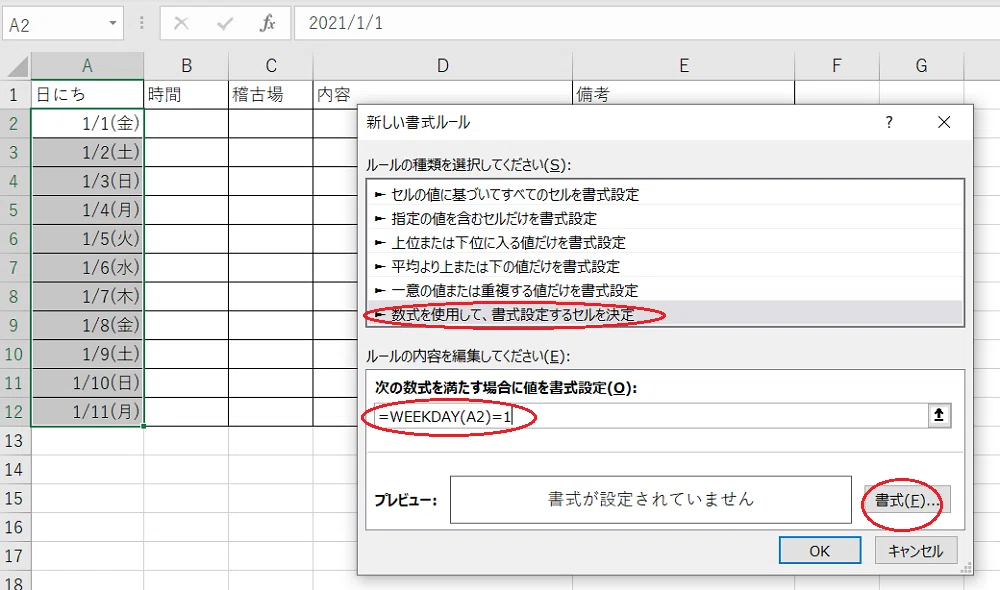The image size is (1000, 590).
Task: Click cell 1/8(金)
Action: [87, 325]
